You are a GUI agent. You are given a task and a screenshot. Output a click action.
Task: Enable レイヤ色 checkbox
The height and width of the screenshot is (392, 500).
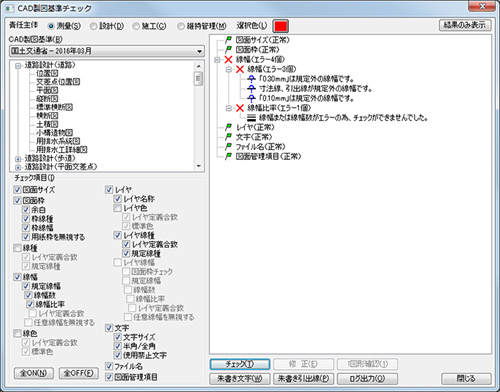[x=117, y=208]
